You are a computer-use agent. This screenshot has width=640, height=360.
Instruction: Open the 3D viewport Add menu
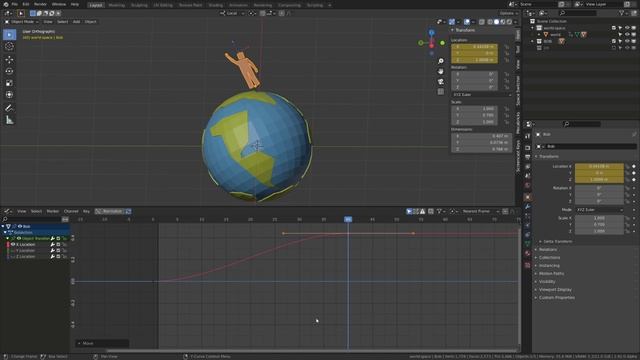coord(76,22)
